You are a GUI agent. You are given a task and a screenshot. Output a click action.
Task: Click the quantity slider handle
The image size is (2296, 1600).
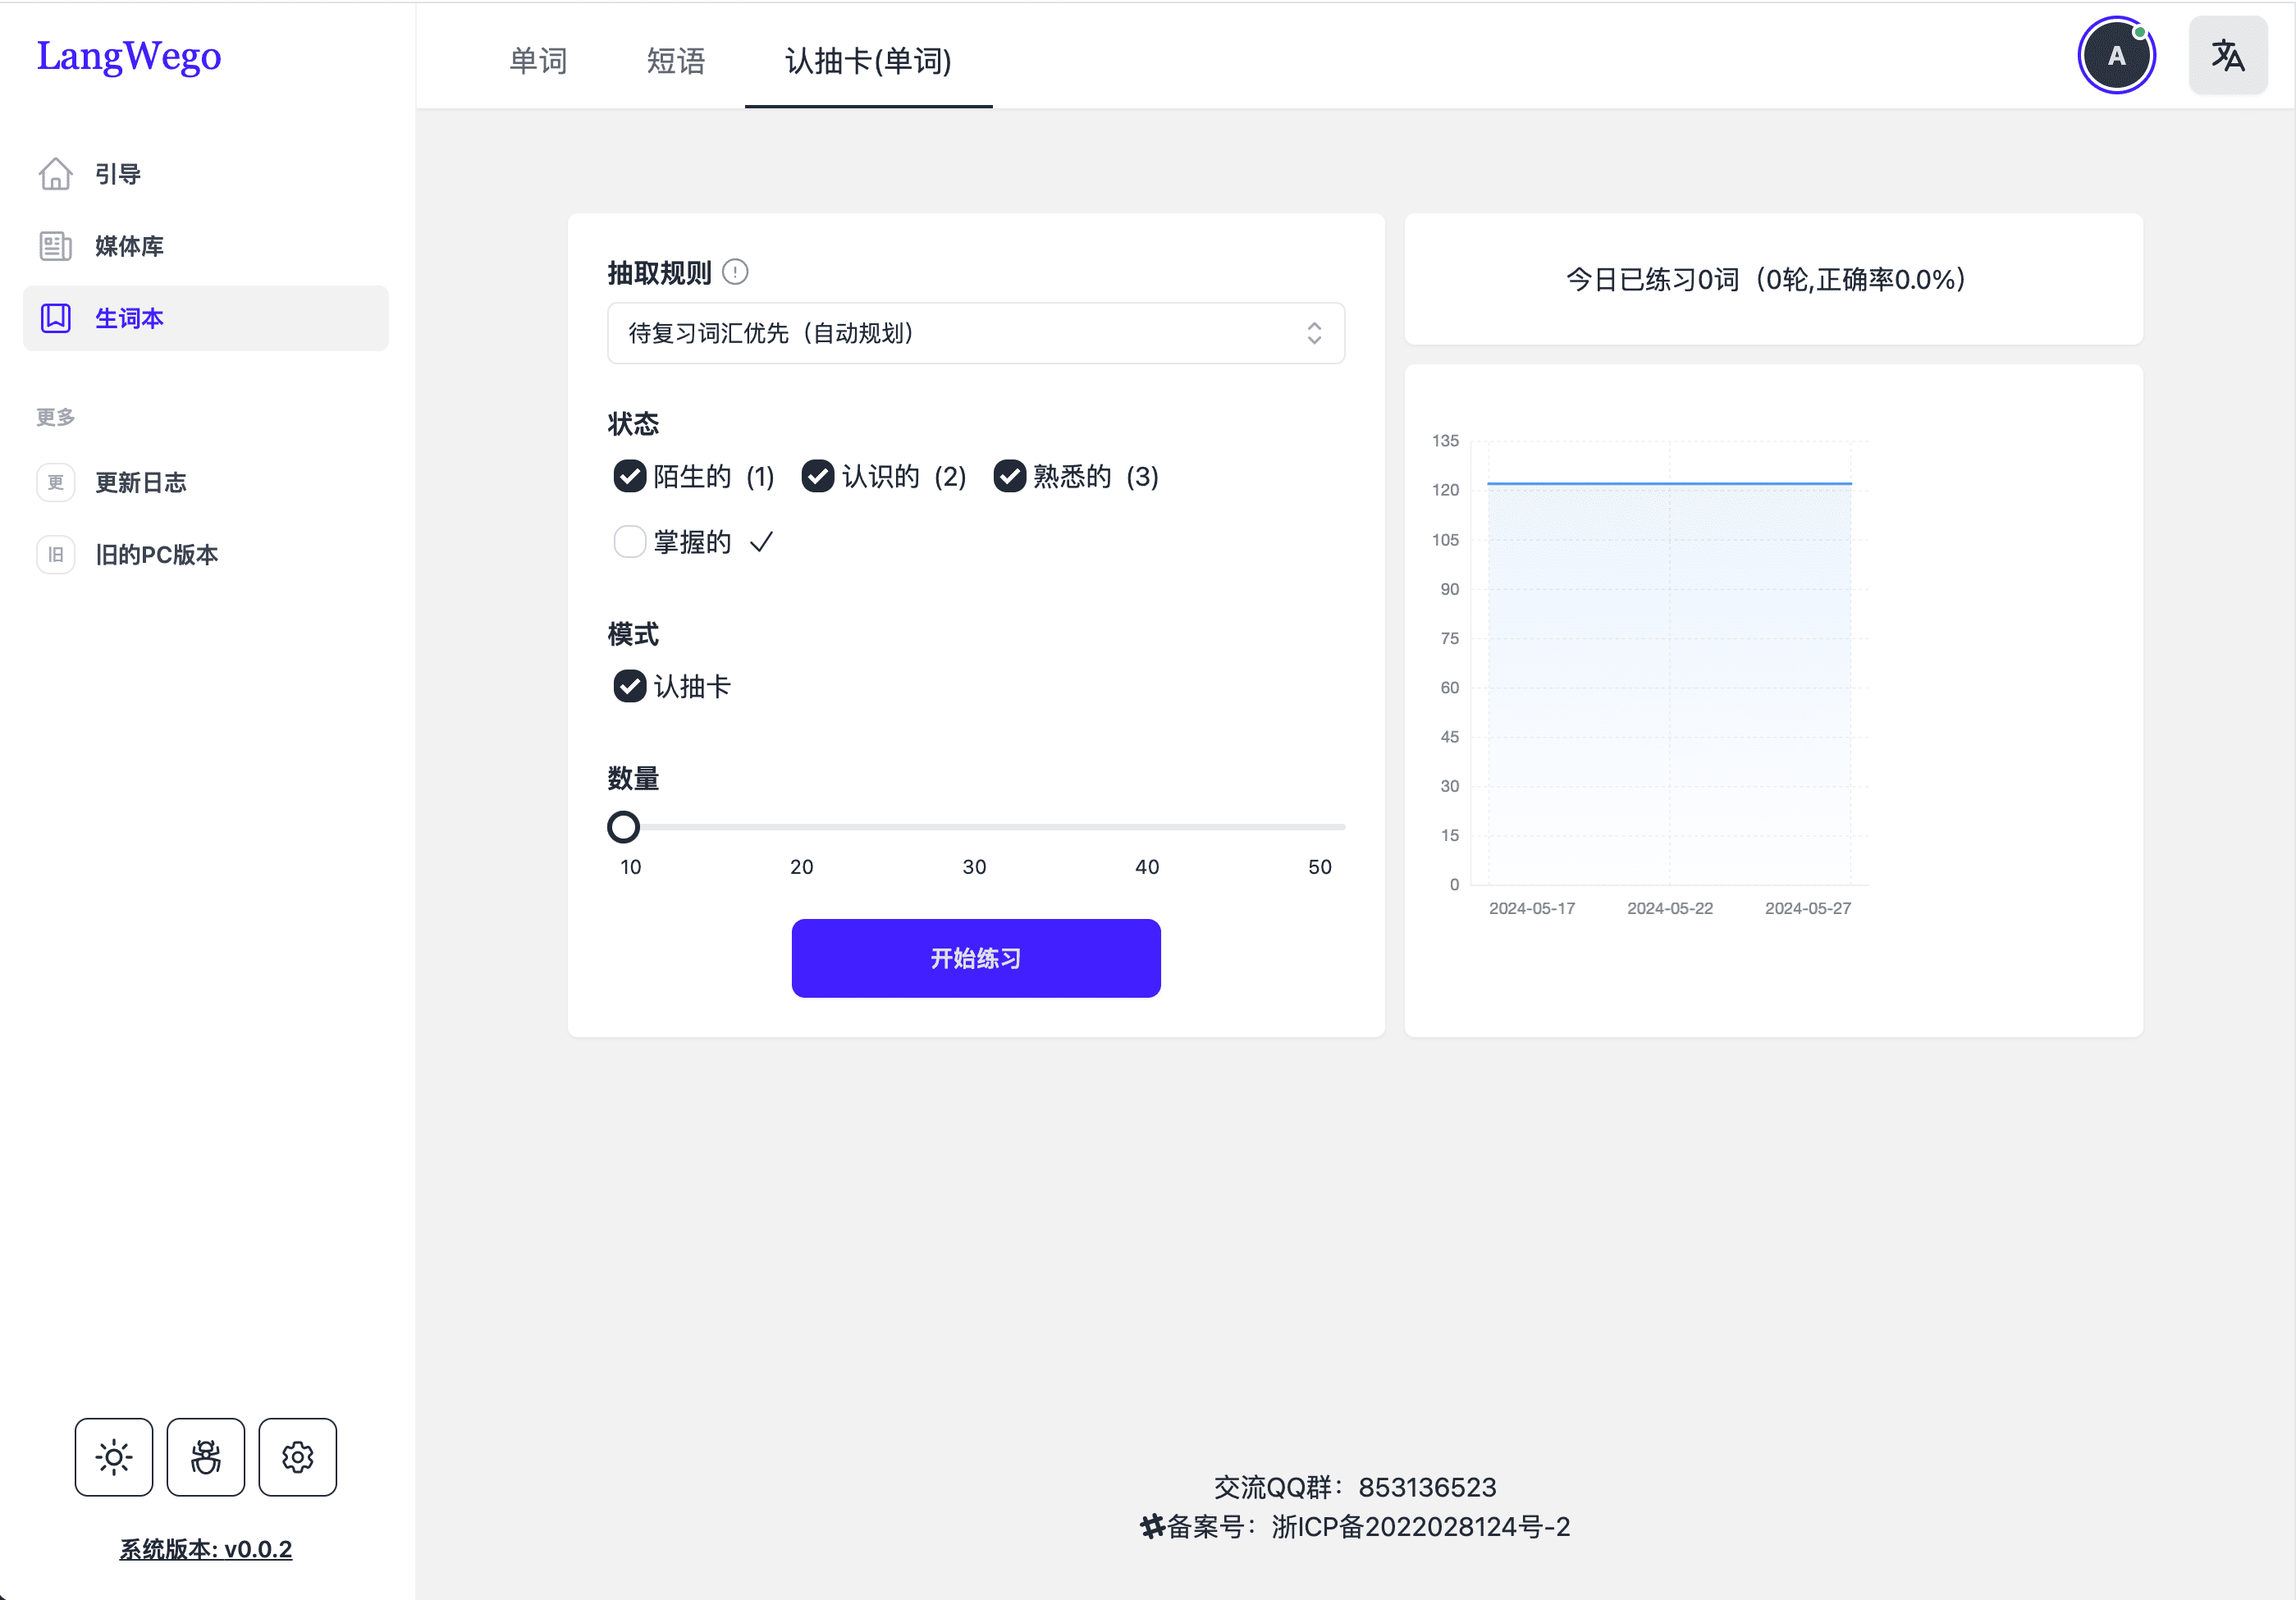pos(623,827)
